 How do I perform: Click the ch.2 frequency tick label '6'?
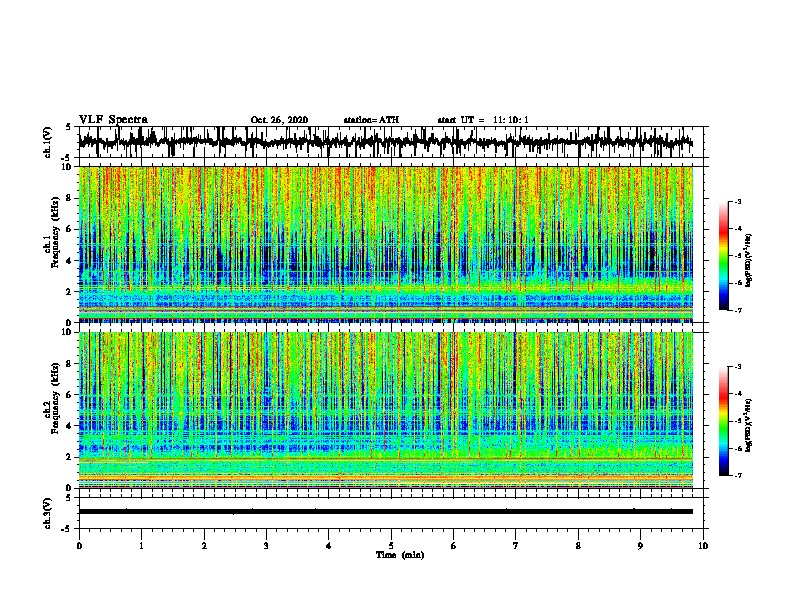click(70, 395)
